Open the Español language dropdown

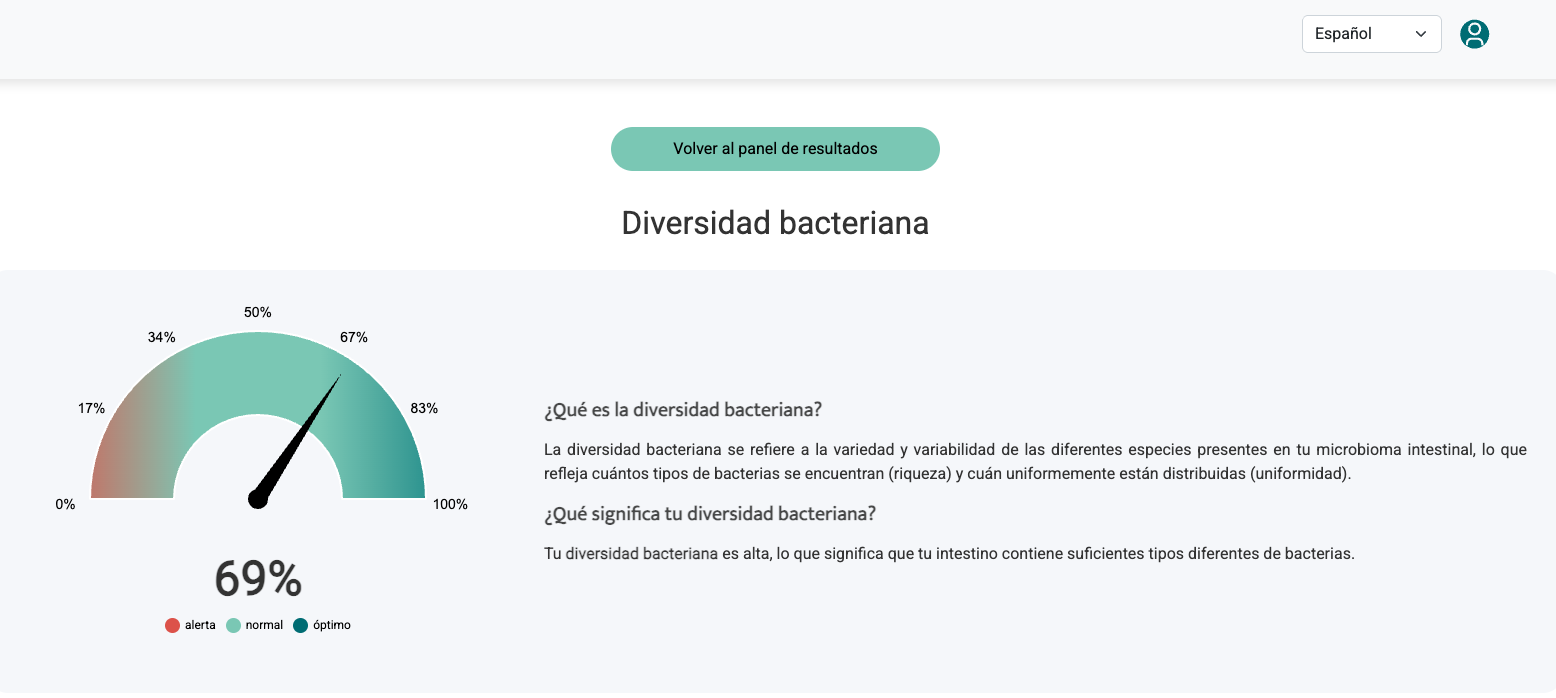[1371, 34]
